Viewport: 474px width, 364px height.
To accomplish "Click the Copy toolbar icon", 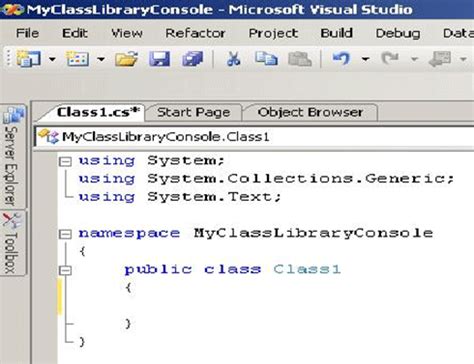I will click(x=266, y=59).
